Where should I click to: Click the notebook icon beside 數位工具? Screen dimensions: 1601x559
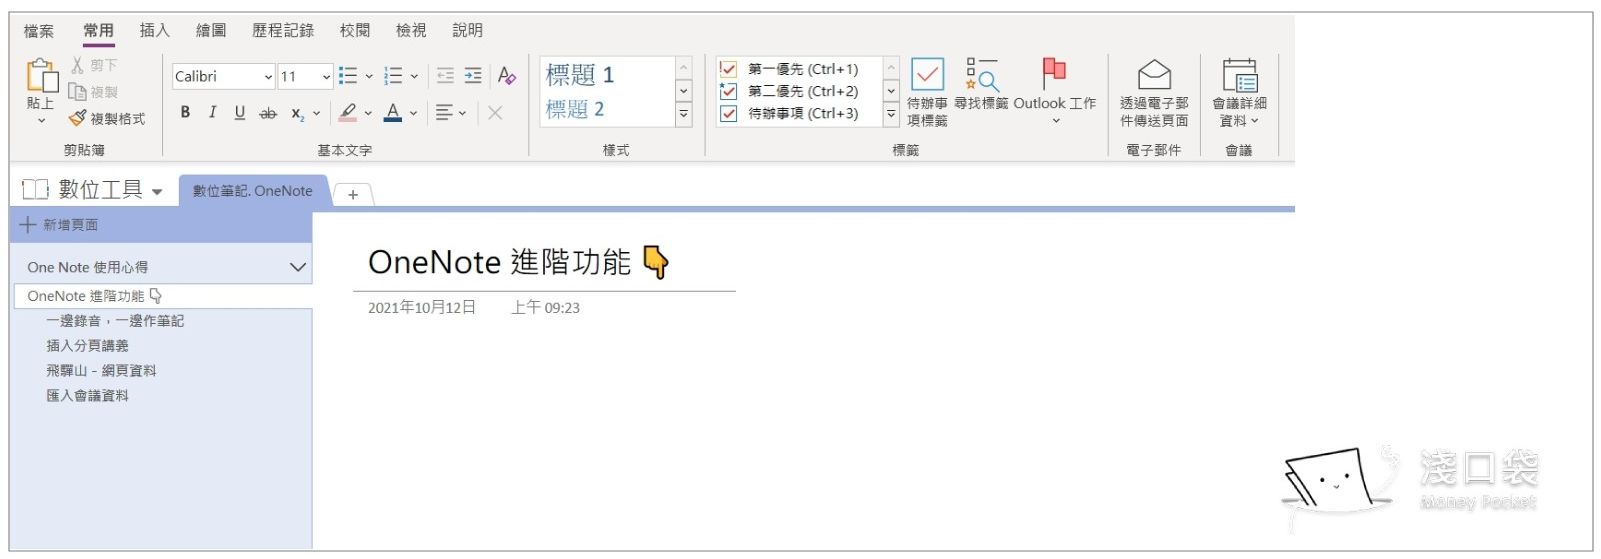coord(35,189)
